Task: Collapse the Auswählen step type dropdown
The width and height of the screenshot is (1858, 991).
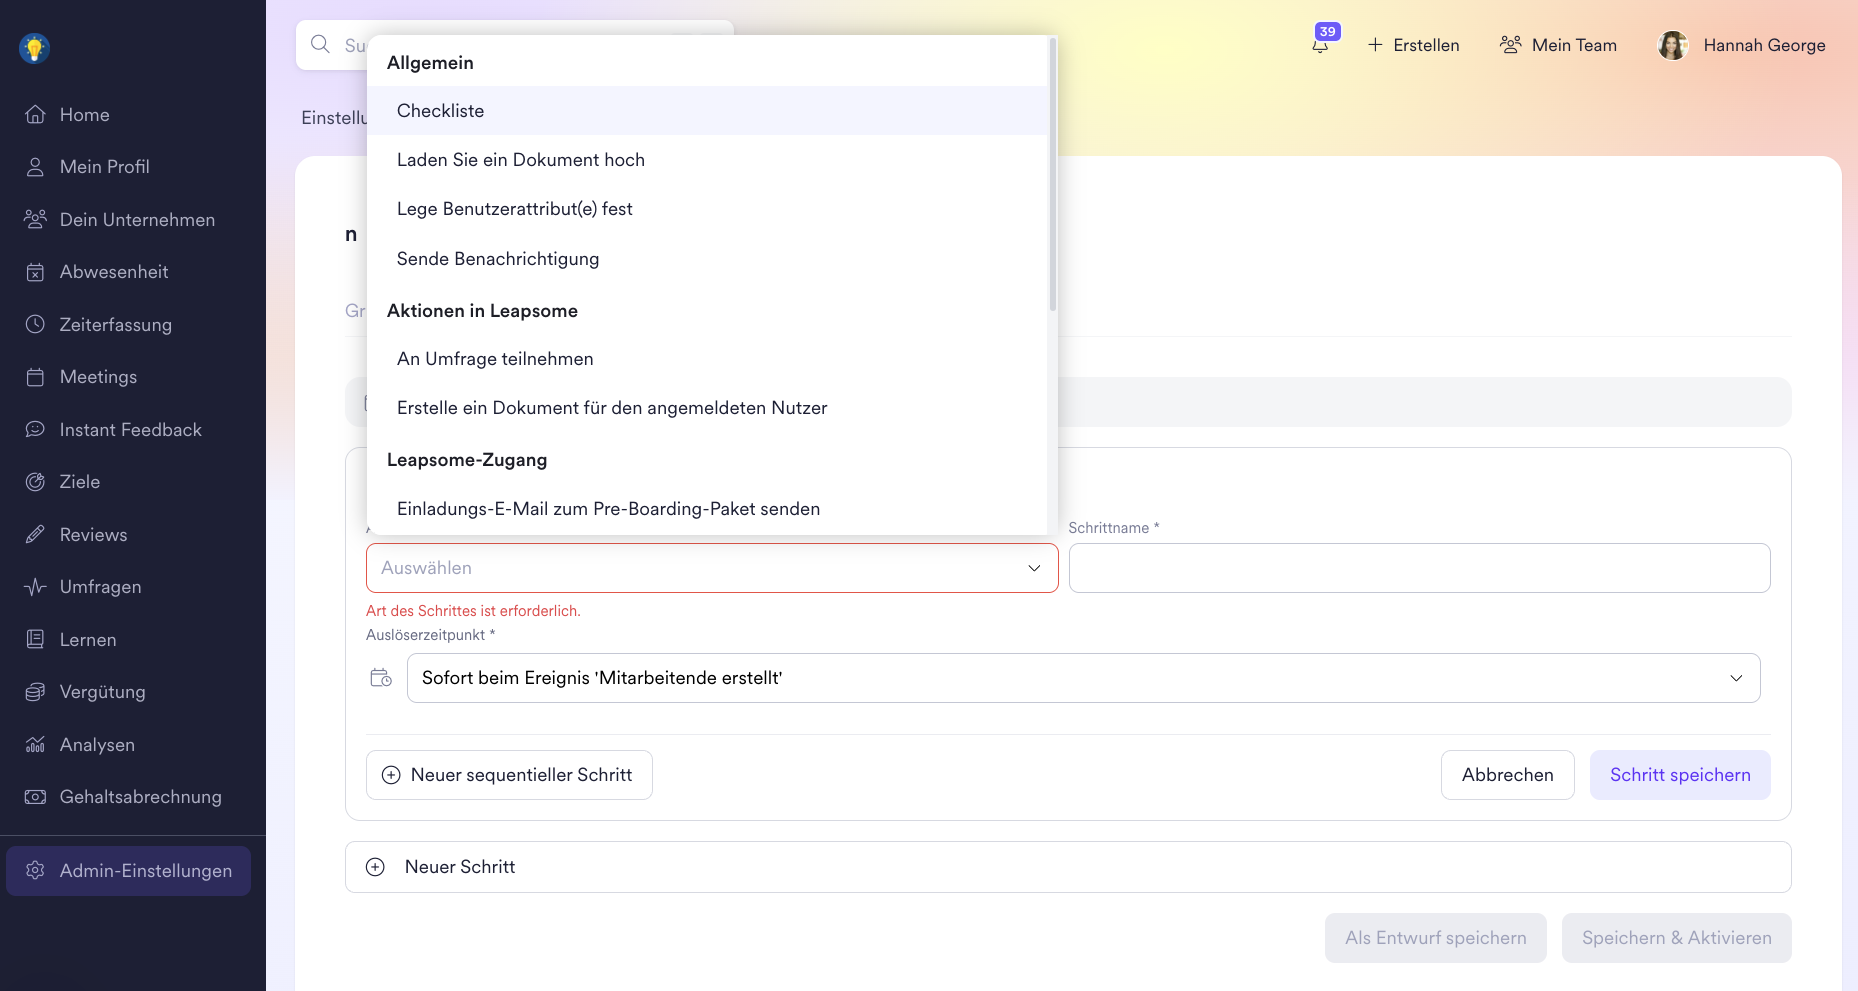Action: [x=1034, y=568]
